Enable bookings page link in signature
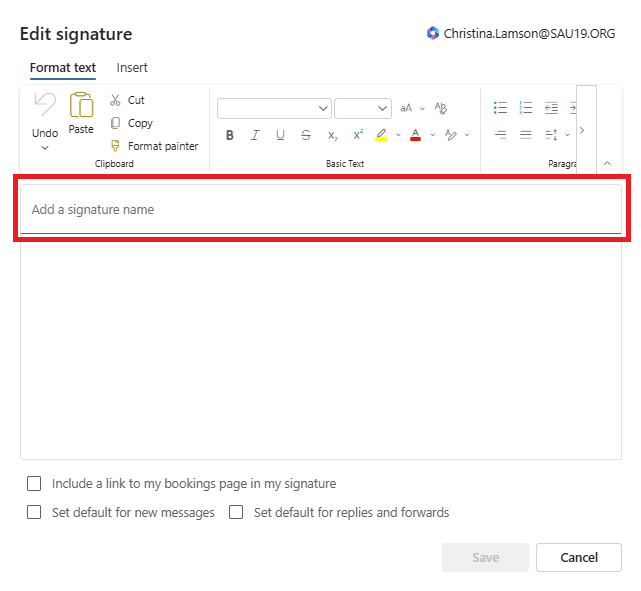The image size is (641, 591). click(x=35, y=484)
